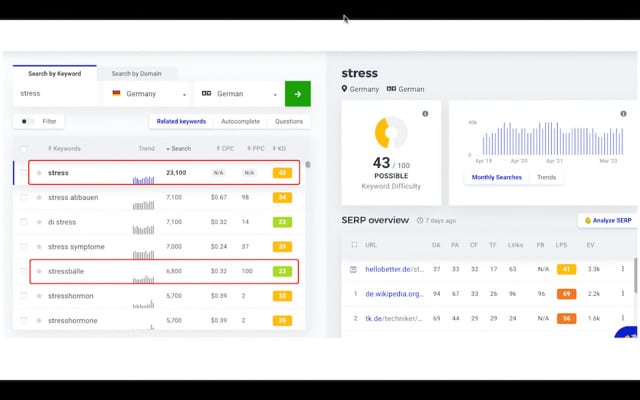The width and height of the screenshot is (640, 400).
Task: Click the KD 43 badge for 'stress'
Action: pos(282,173)
